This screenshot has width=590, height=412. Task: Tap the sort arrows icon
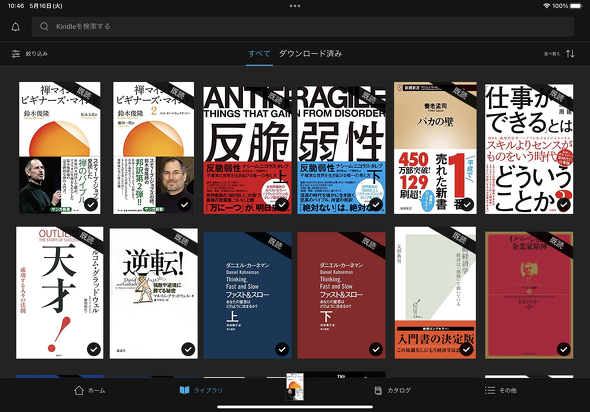(x=570, y=54)
